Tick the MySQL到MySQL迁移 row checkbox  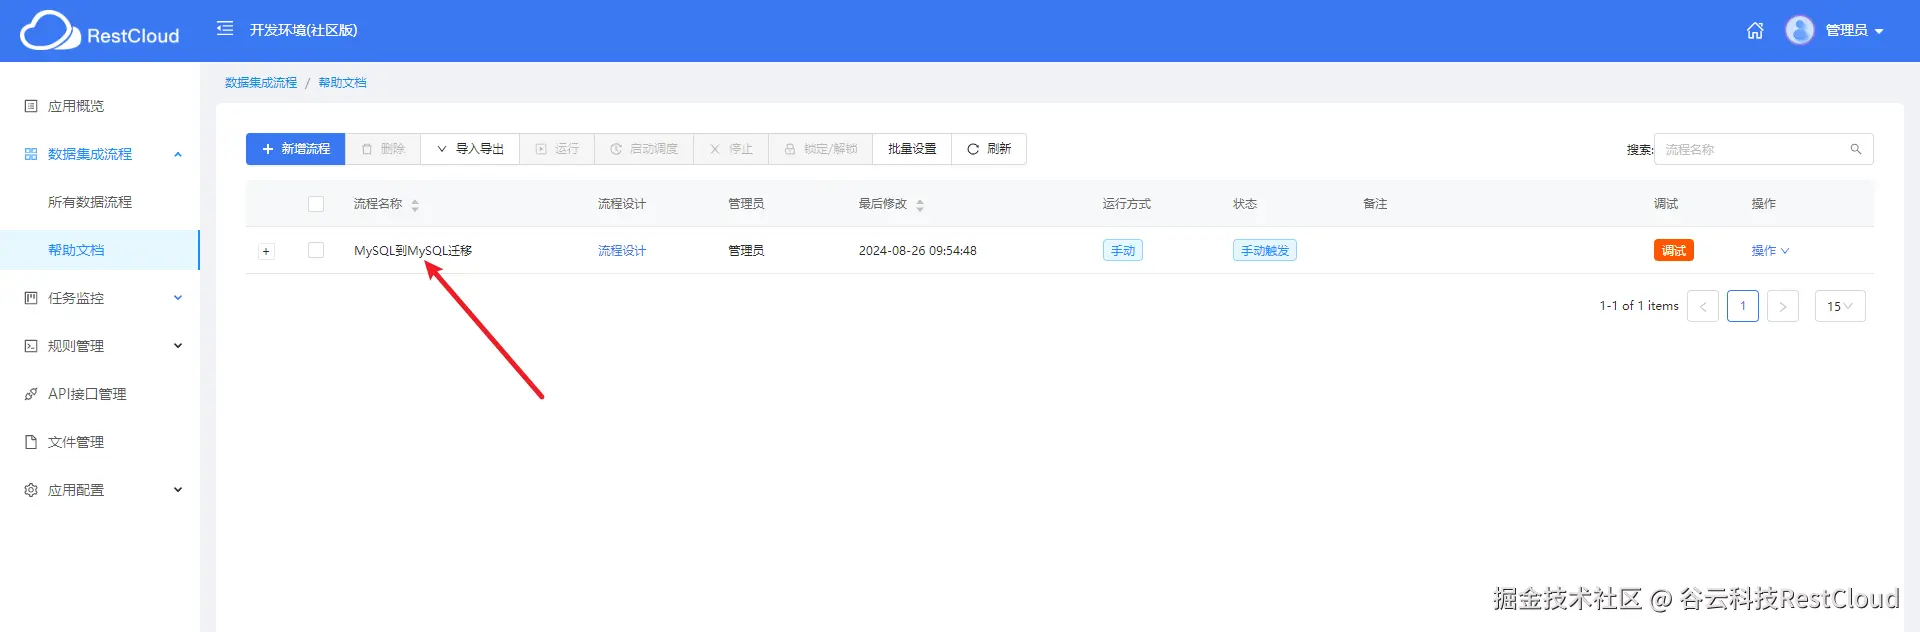tap(316, 250)
